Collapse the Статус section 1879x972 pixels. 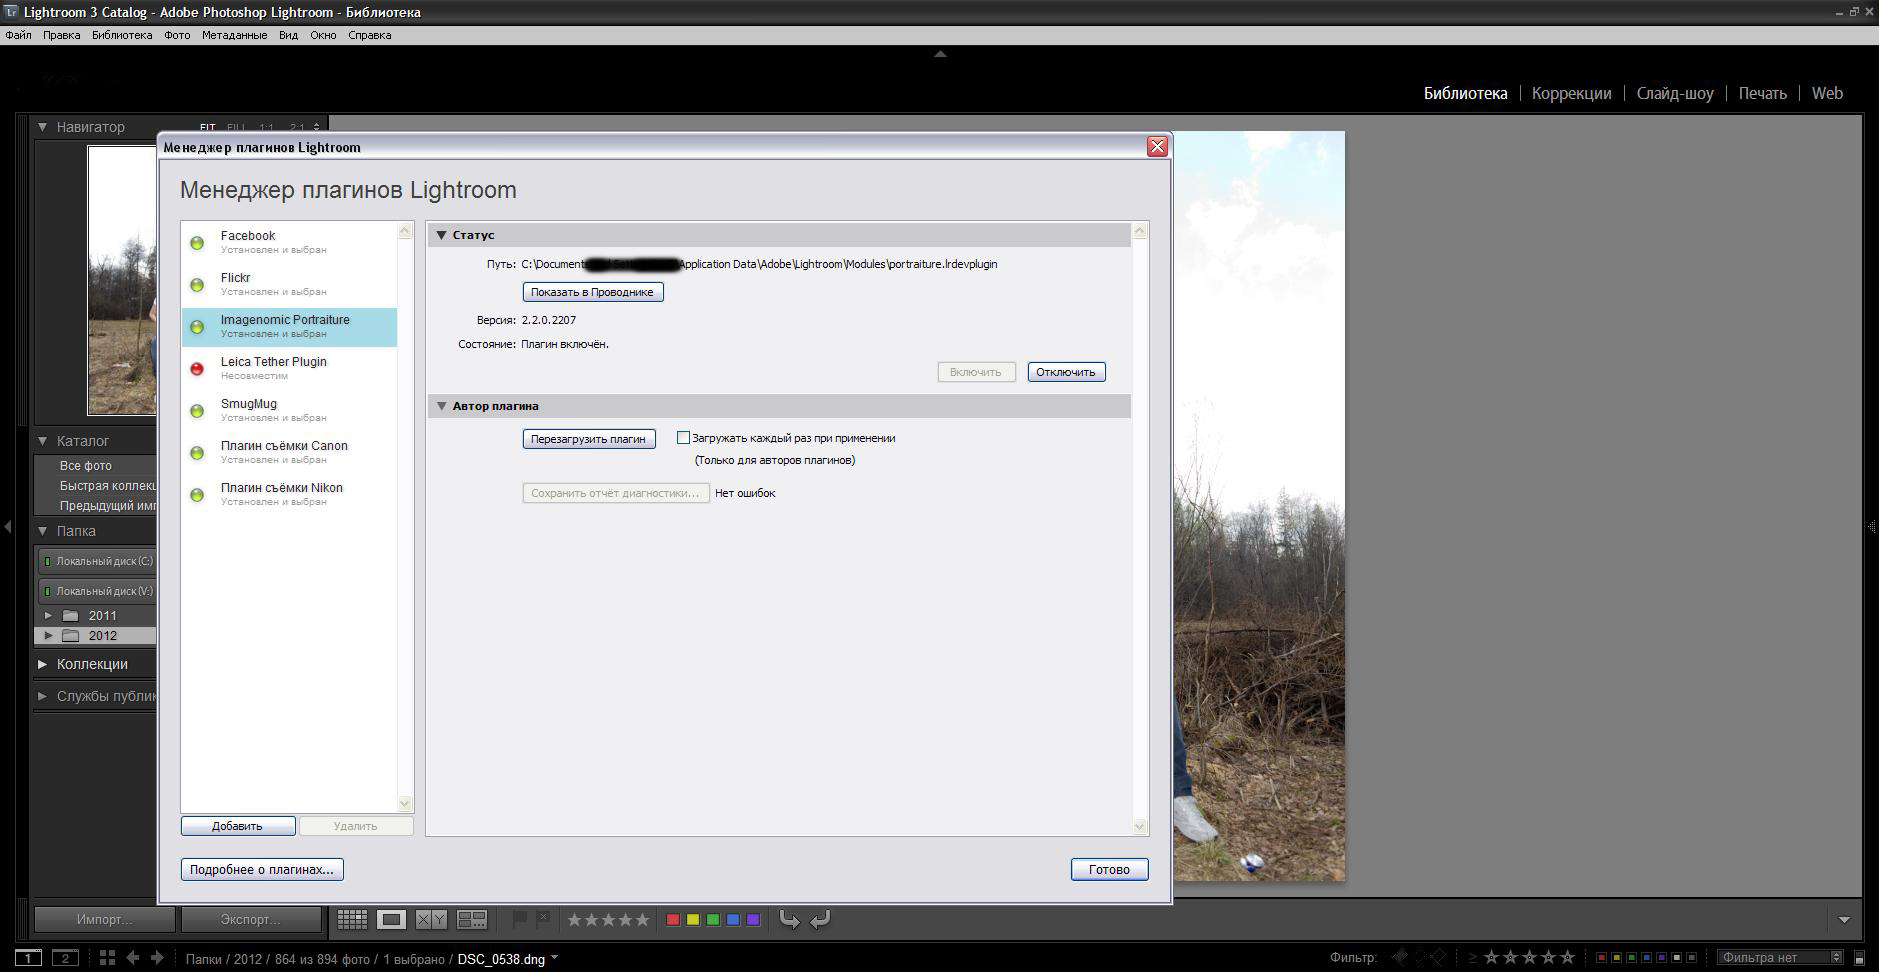(441, 235)
